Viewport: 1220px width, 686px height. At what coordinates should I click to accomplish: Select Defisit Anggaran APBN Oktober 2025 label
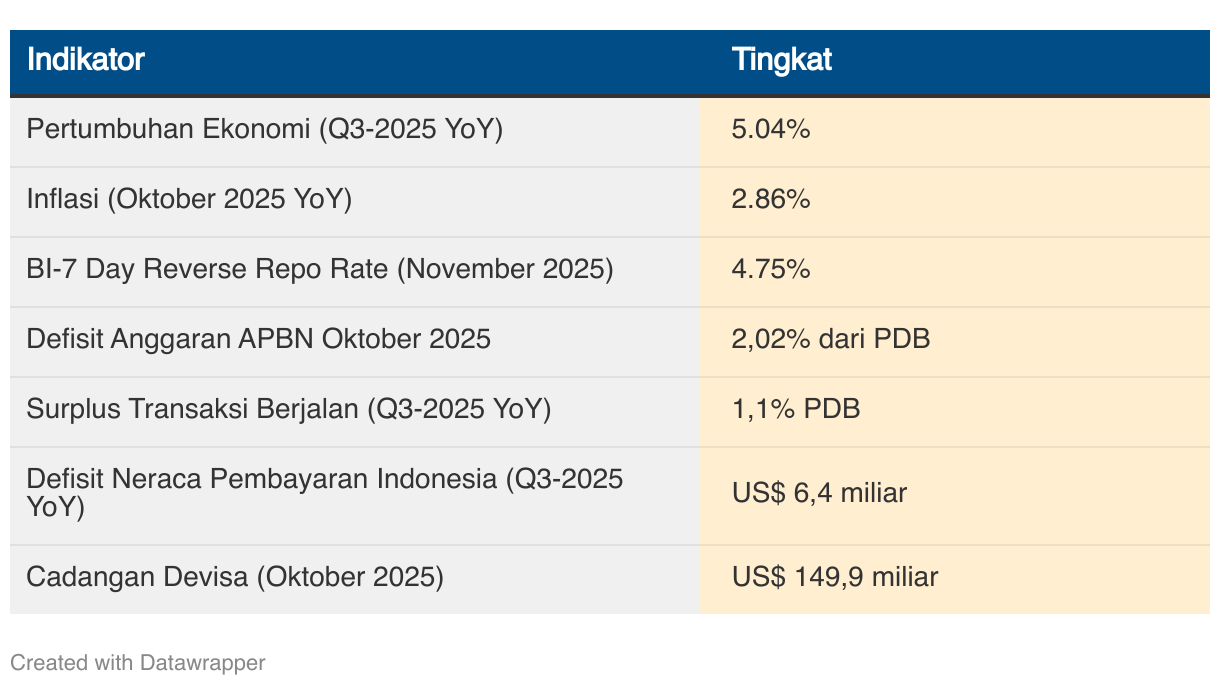259,339
